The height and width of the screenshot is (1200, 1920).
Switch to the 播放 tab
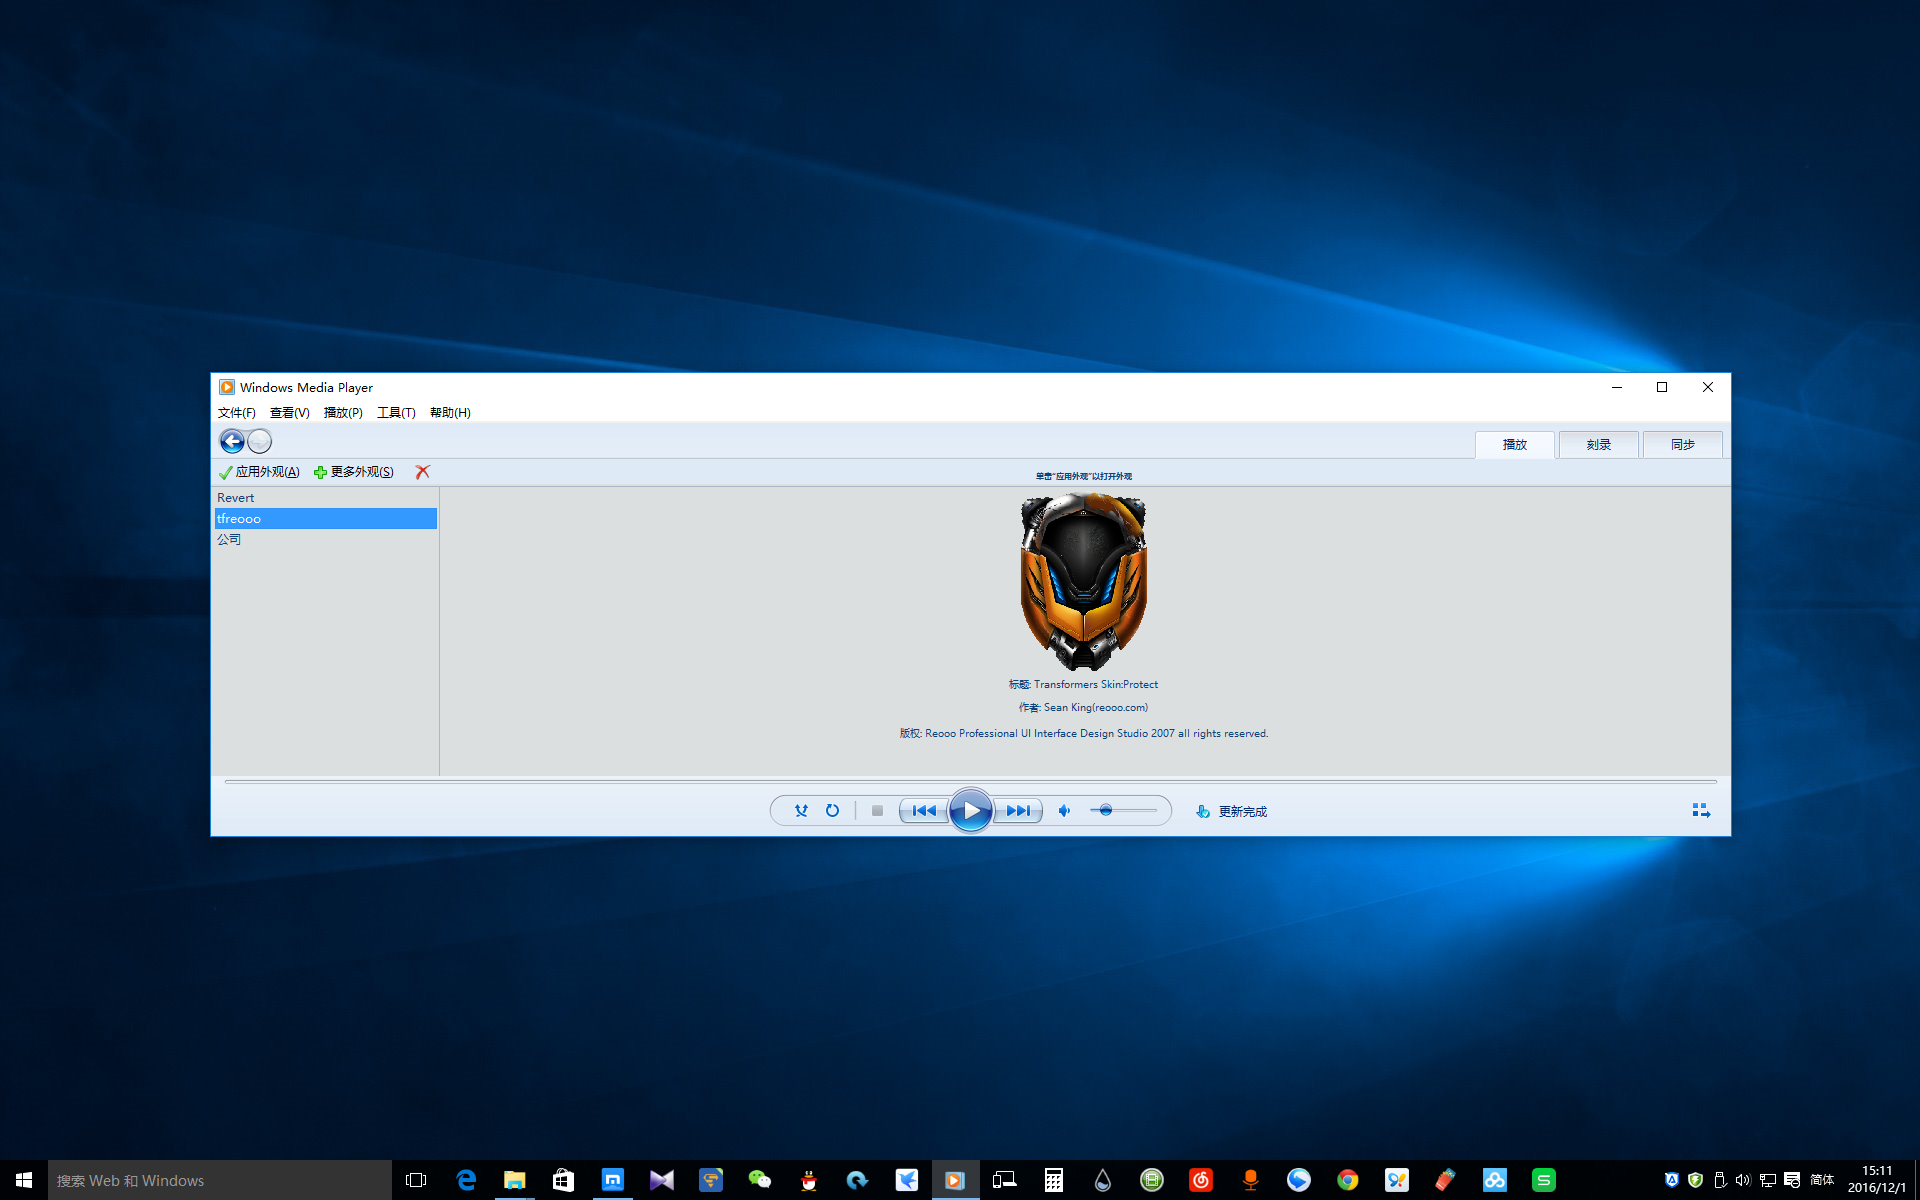coord(1515,445)
